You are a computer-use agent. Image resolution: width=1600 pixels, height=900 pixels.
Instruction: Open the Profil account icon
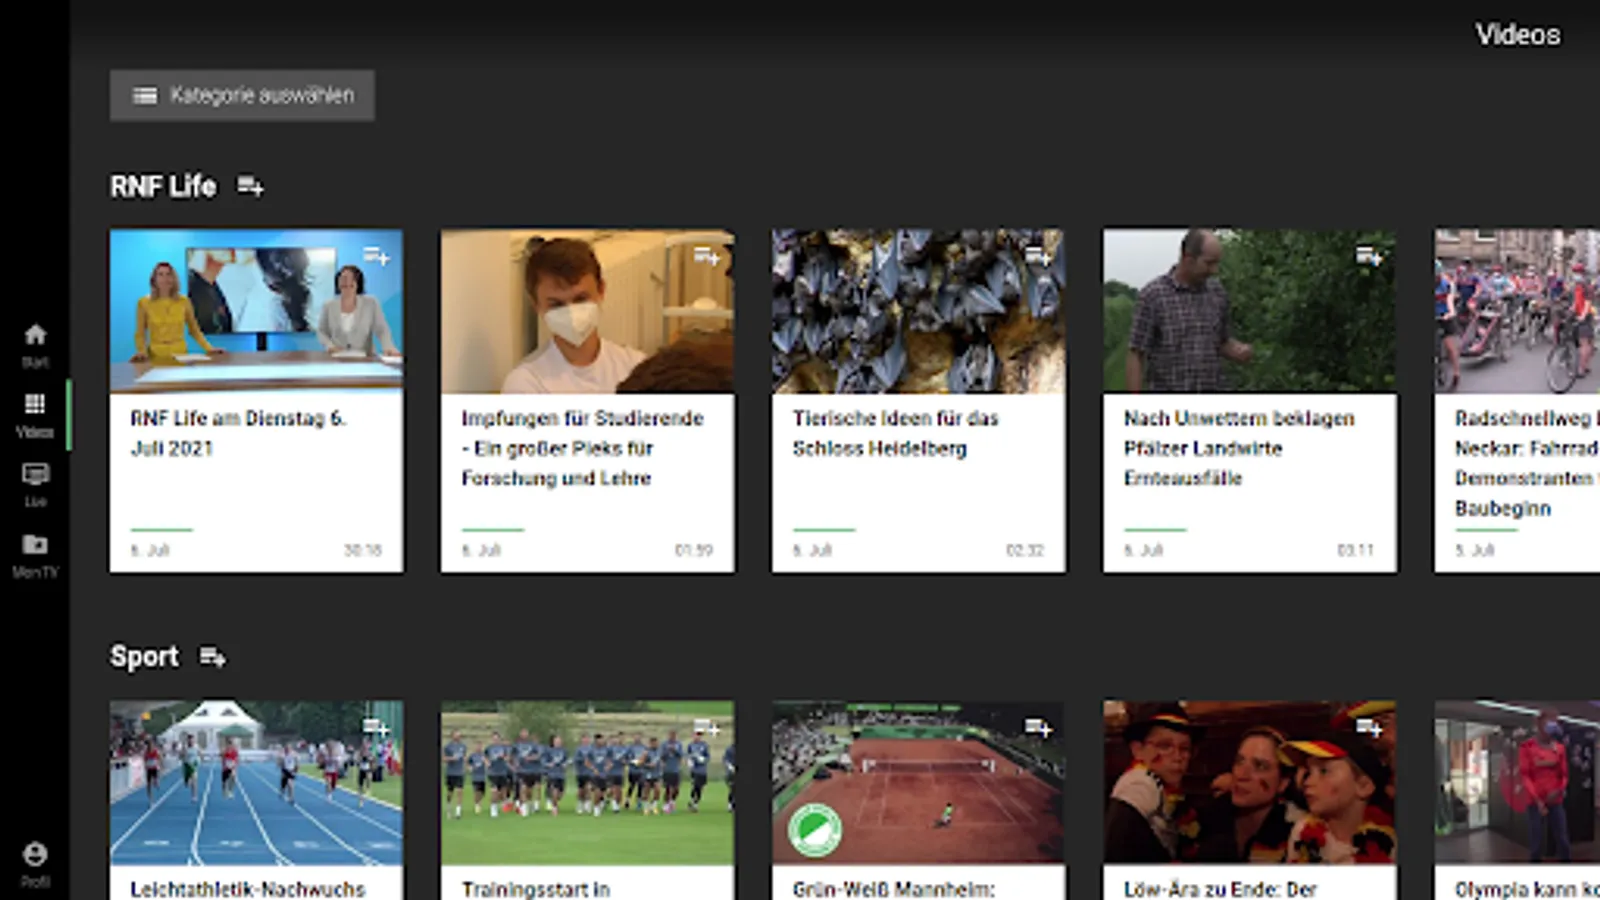35,854
